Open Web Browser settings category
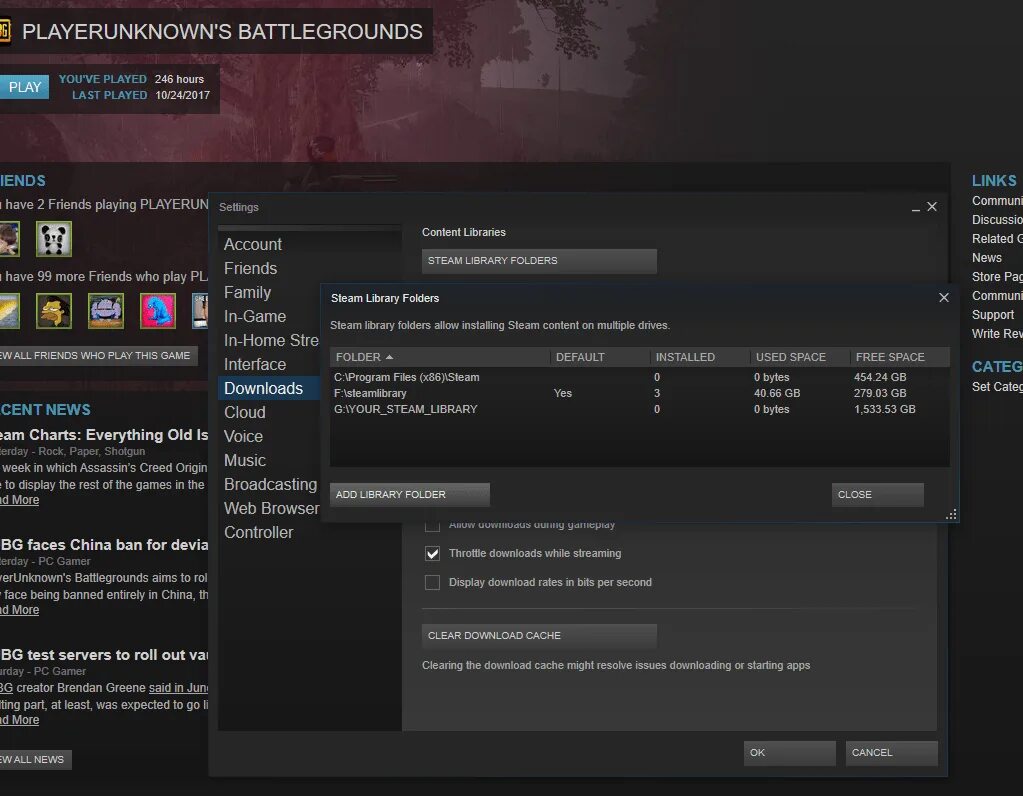Screen dimensions: 1023x796 pyautogui.click(x=271, y=508)
